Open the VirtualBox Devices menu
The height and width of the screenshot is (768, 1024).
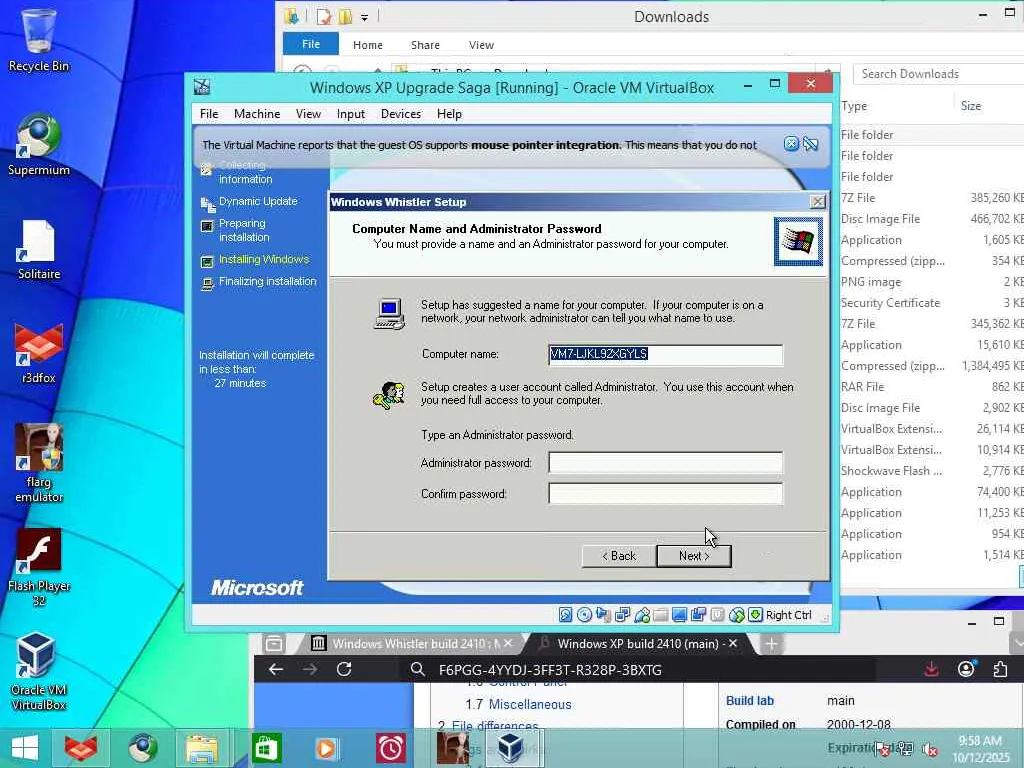coord(401,114)
